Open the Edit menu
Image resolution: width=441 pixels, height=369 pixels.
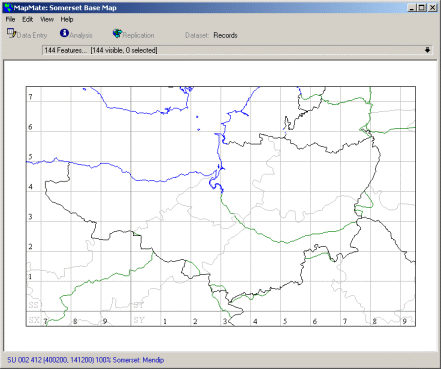[28, 19]
